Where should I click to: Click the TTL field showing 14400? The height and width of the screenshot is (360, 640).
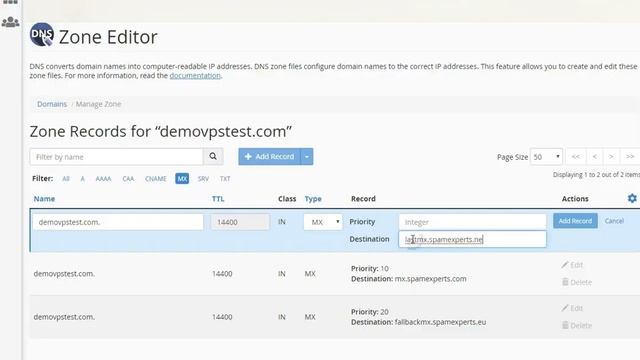click(240, 222)
